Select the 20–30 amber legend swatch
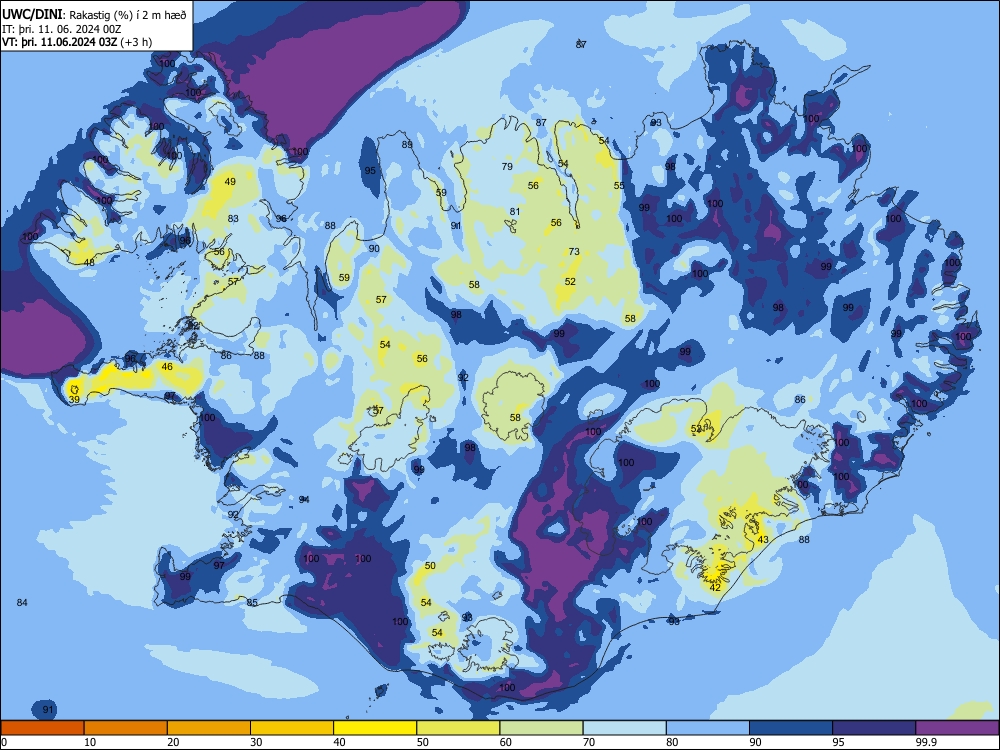Image resolution: width=1000 pixels, height=750 pixels. pyautogui.click(x=209, y=728)
